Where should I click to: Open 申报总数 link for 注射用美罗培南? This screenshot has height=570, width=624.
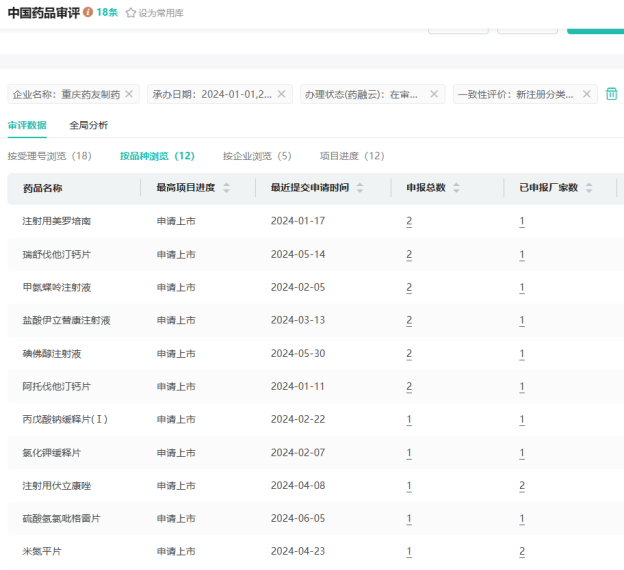click(x=409, y=221)
